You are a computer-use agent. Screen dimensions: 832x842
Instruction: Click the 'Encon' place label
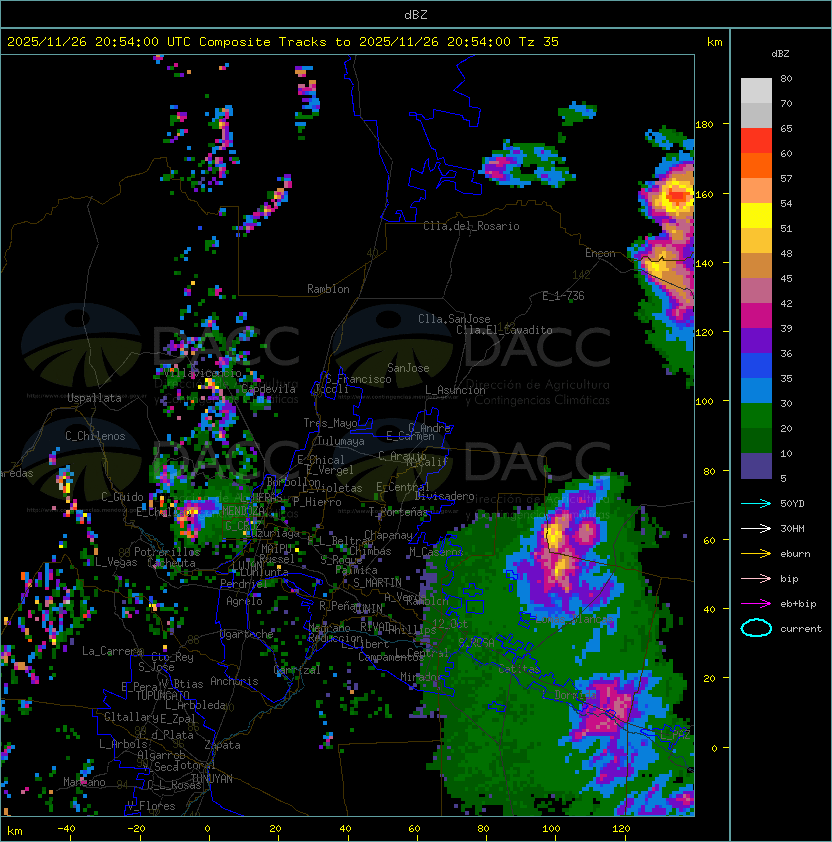600,253
